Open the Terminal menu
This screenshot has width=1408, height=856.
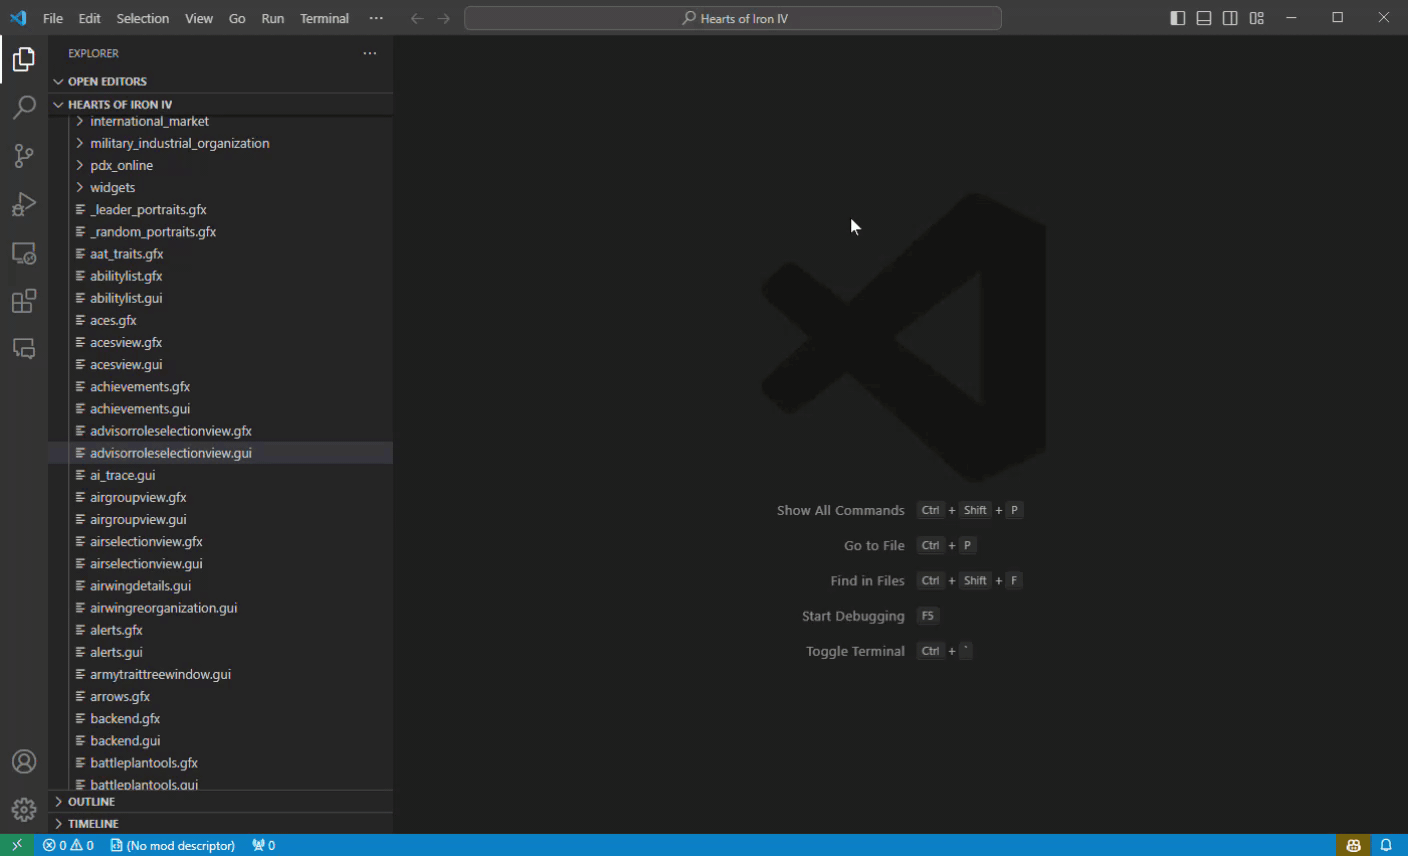pos(325,18)
